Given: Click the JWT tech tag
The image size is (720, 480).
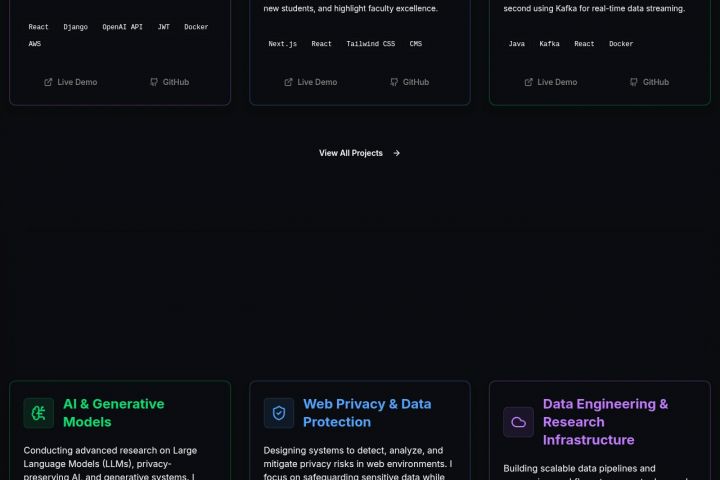Looking at the screenshot, I should [x=163, y=27].
